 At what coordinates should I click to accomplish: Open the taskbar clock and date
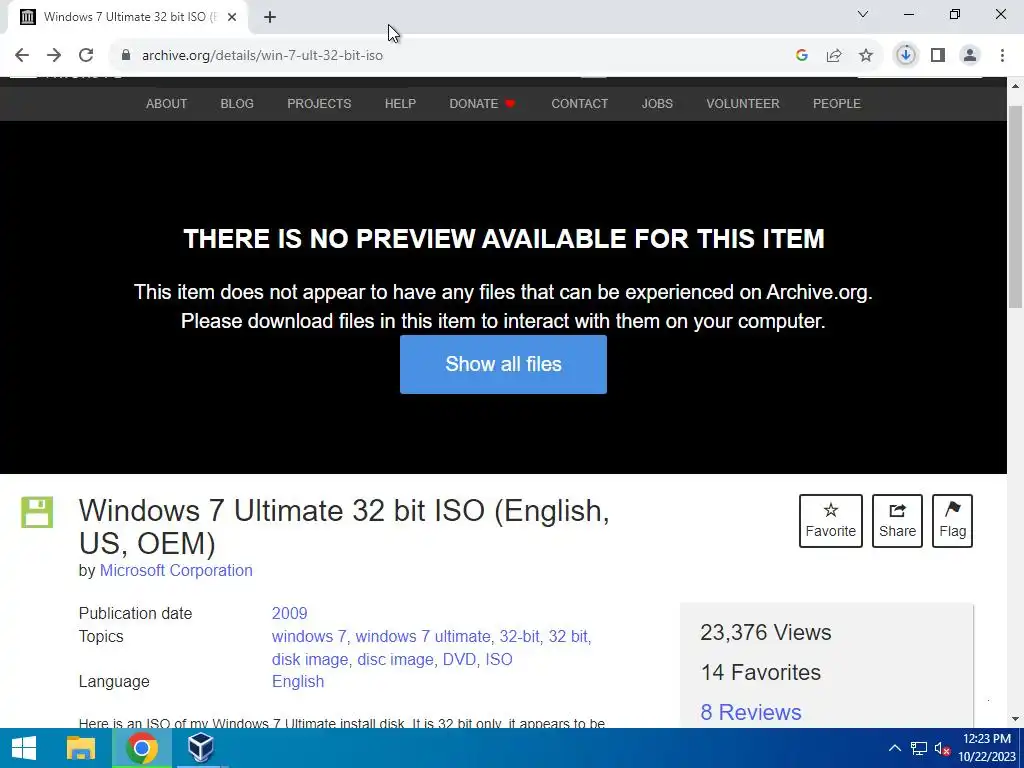(987, 748)
